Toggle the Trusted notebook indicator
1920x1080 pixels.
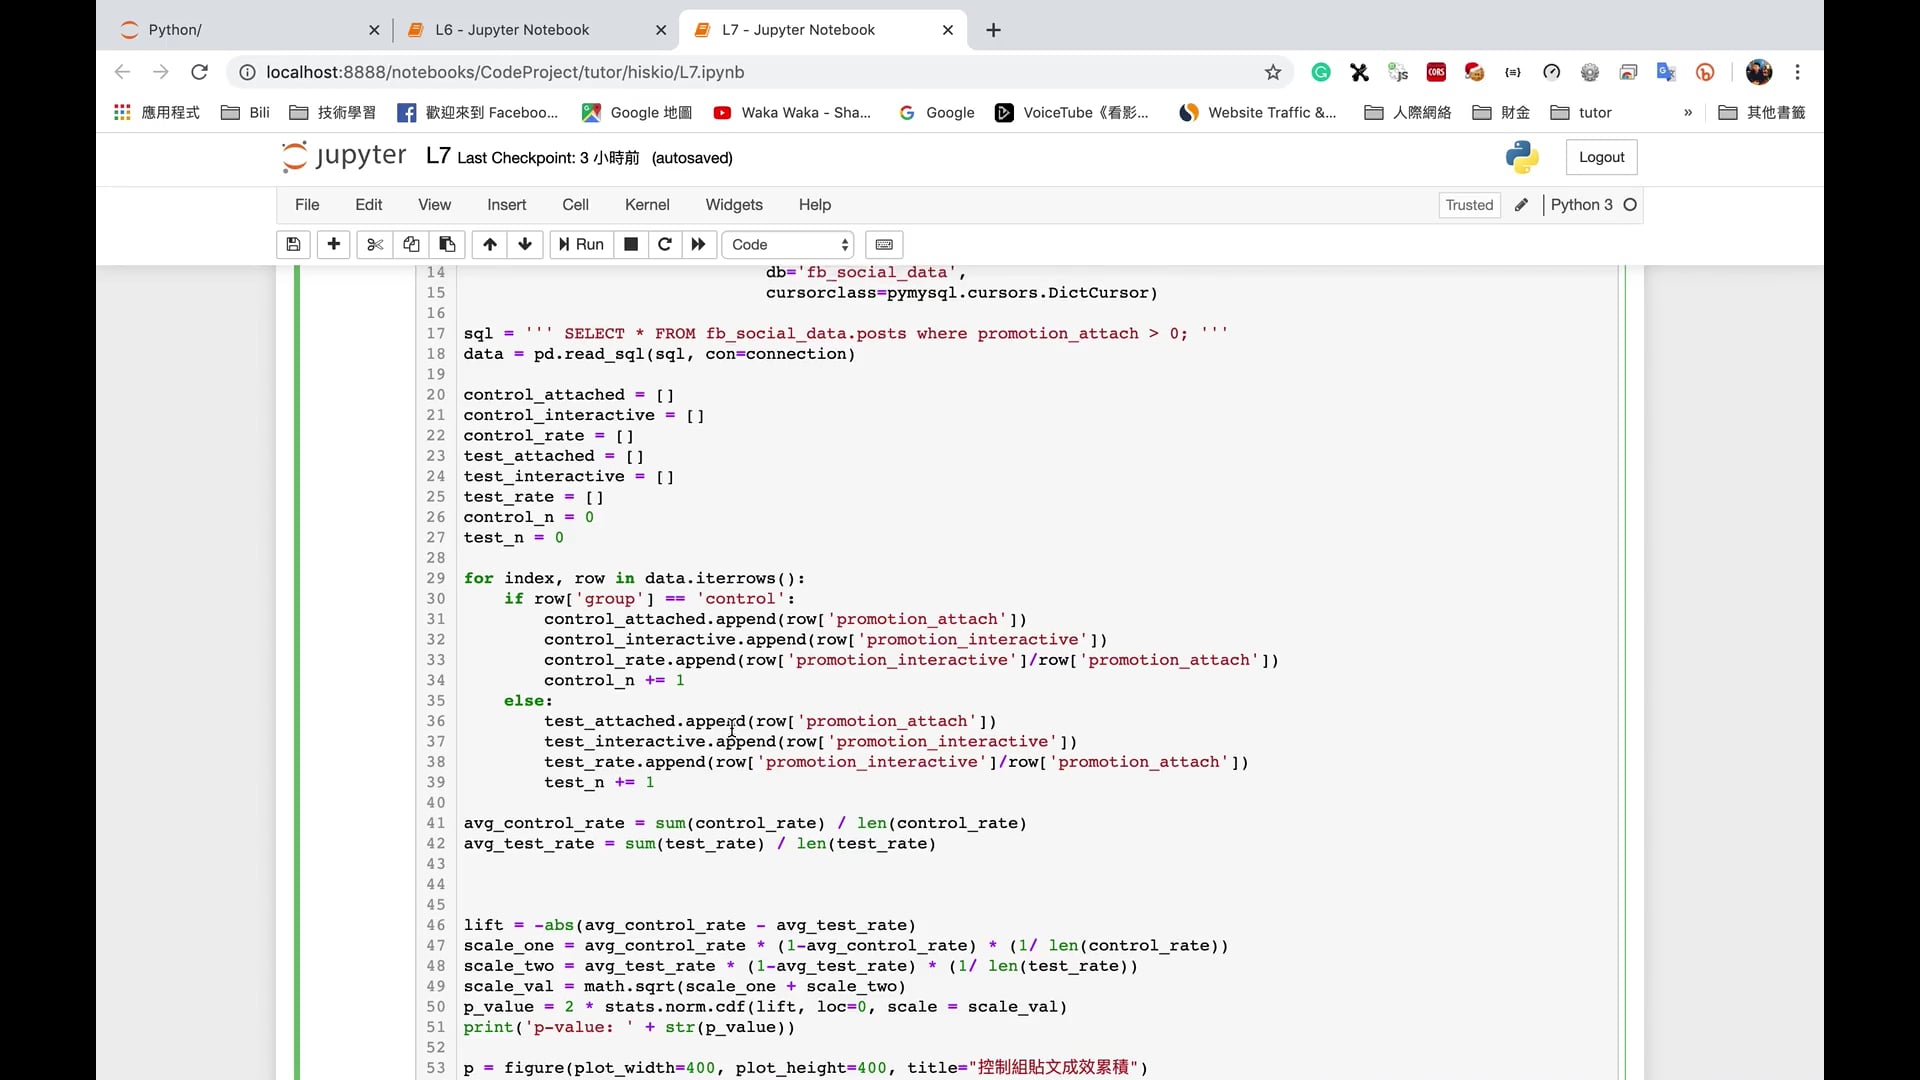coord(1469,205)
